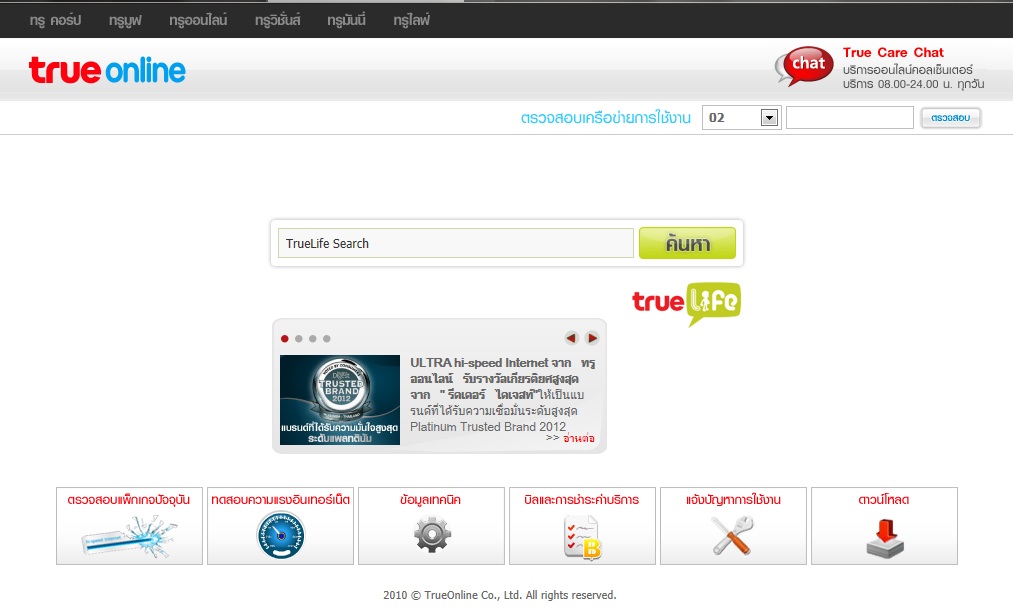Click the ดาวน์โหลด title link
The width and height of the screenshot is (1013, 614).
click(884, 500)
